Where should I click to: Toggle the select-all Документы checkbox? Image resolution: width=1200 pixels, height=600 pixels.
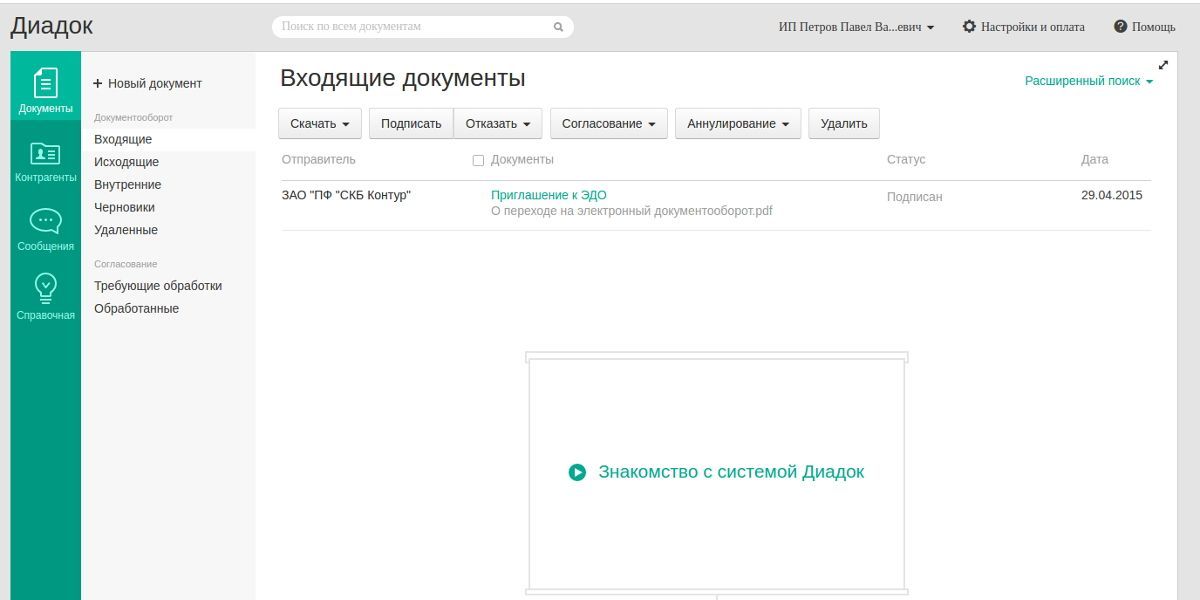point(478,160)
